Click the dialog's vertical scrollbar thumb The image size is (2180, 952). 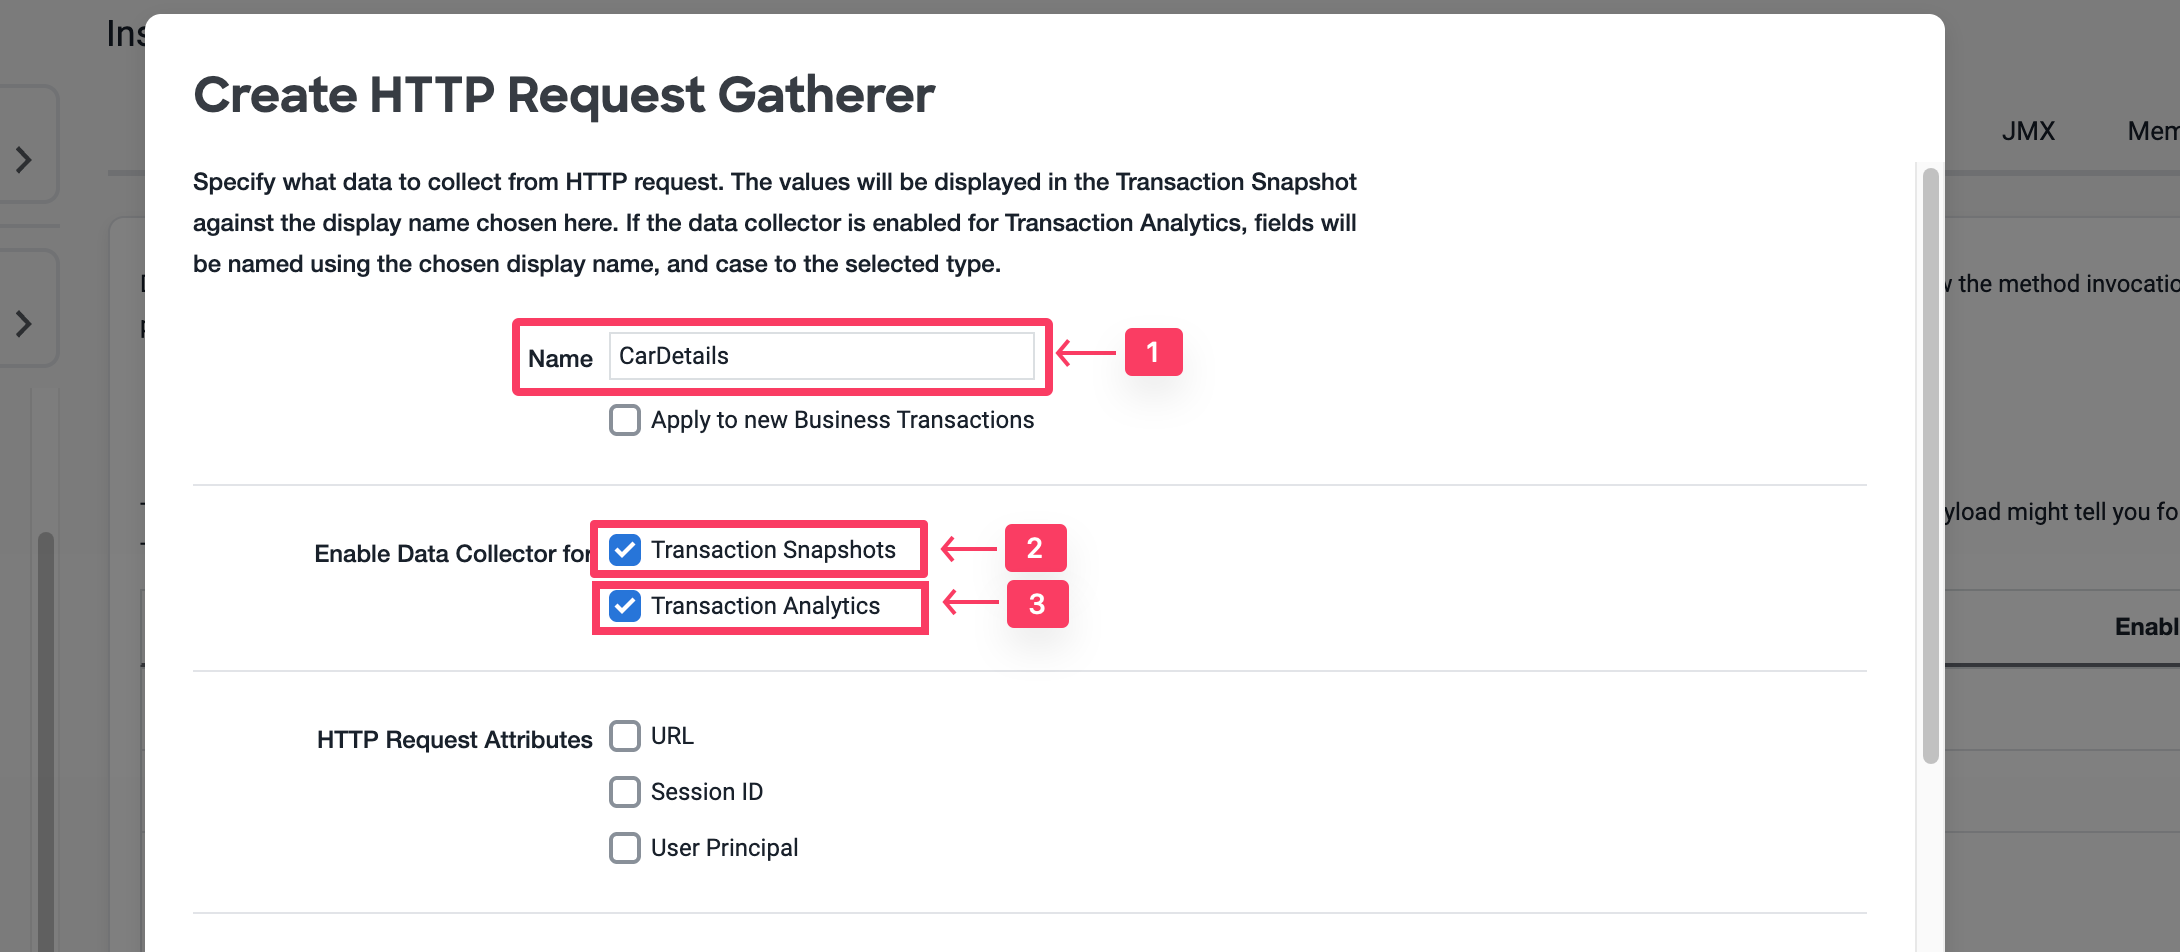[x=1930, y=465]
